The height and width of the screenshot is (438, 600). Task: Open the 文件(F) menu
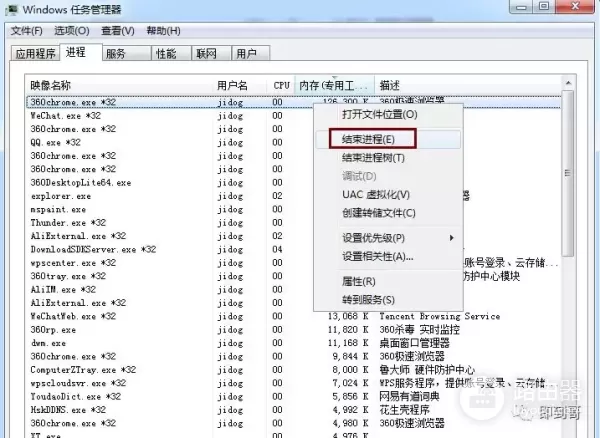tap(26, 31)
